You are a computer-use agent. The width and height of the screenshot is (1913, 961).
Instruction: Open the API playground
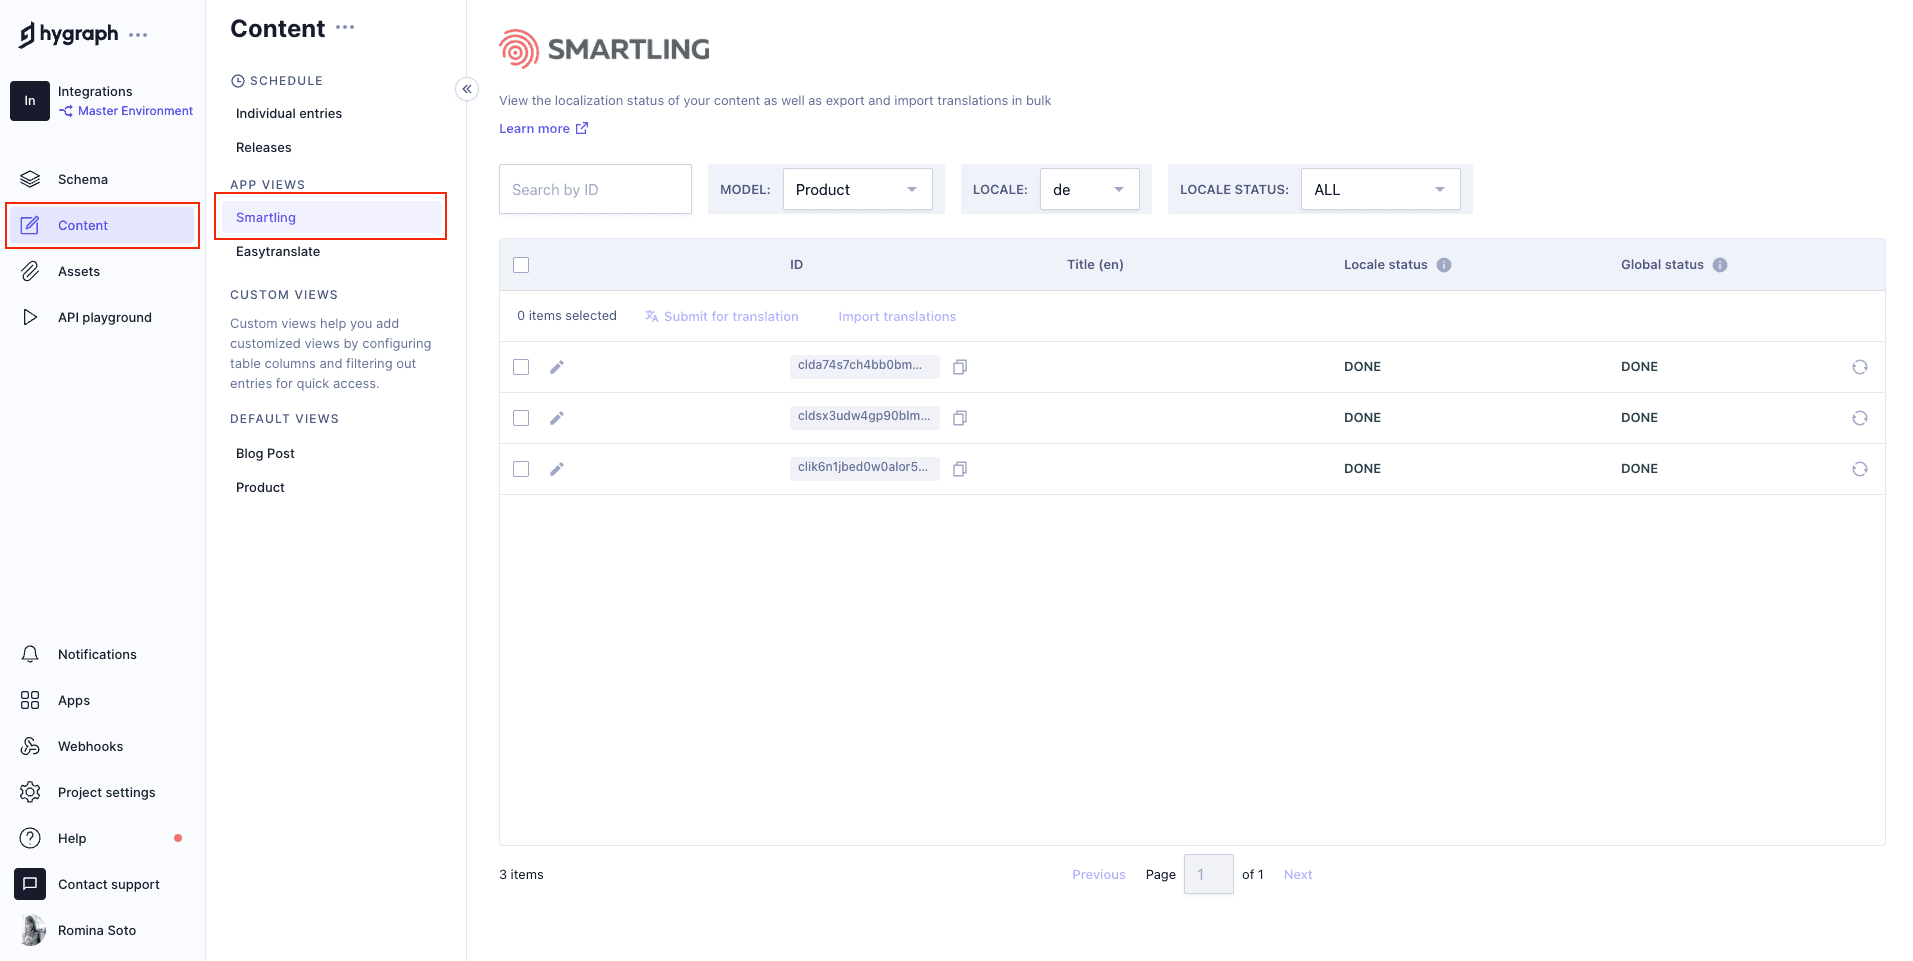point(105,317)
